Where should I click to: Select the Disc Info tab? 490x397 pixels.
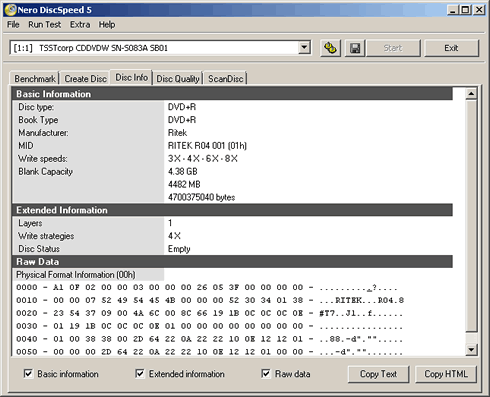tap(131, 77)
